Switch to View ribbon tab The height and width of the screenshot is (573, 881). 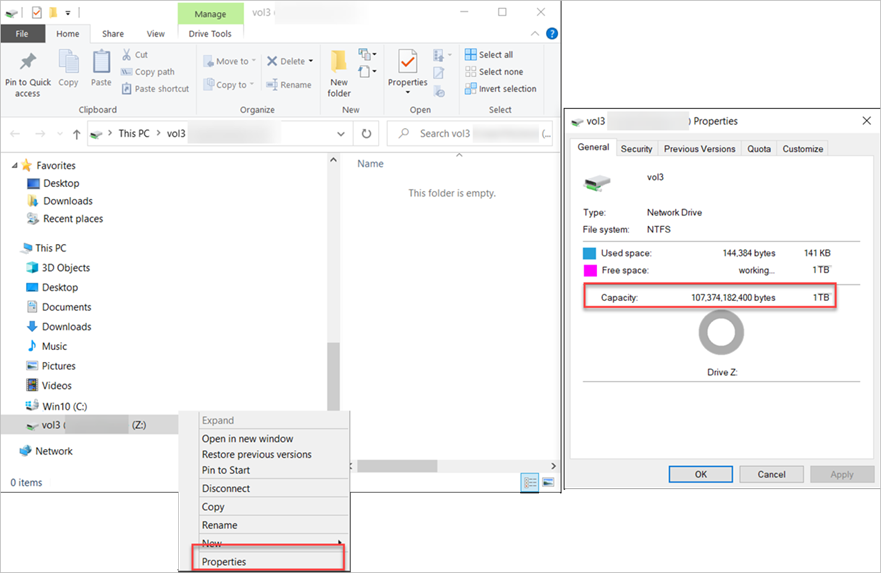pyautogui.click(x=156, y=34)
